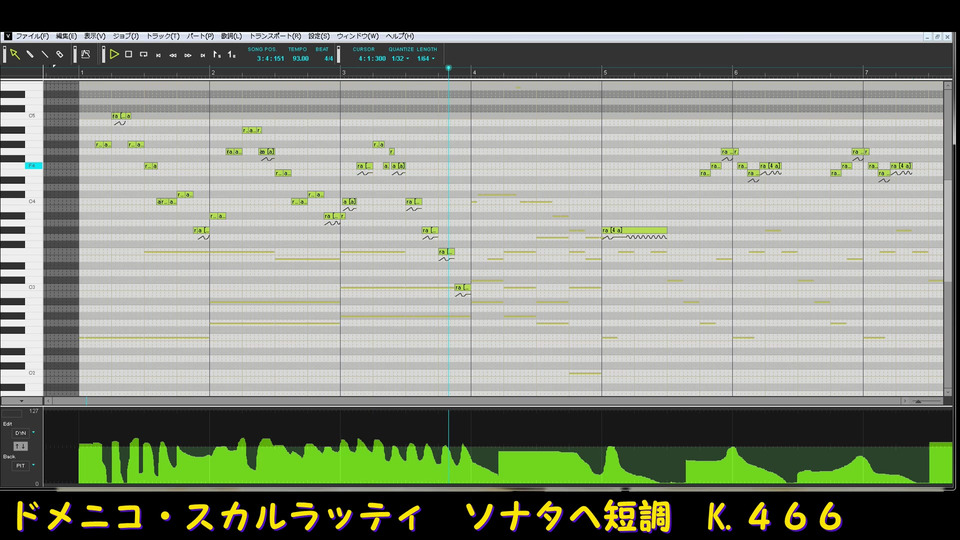Viewport: 960px width, 540px height.
Task: Open the ファイル(F) menu
Action: (x=32, y=36)
